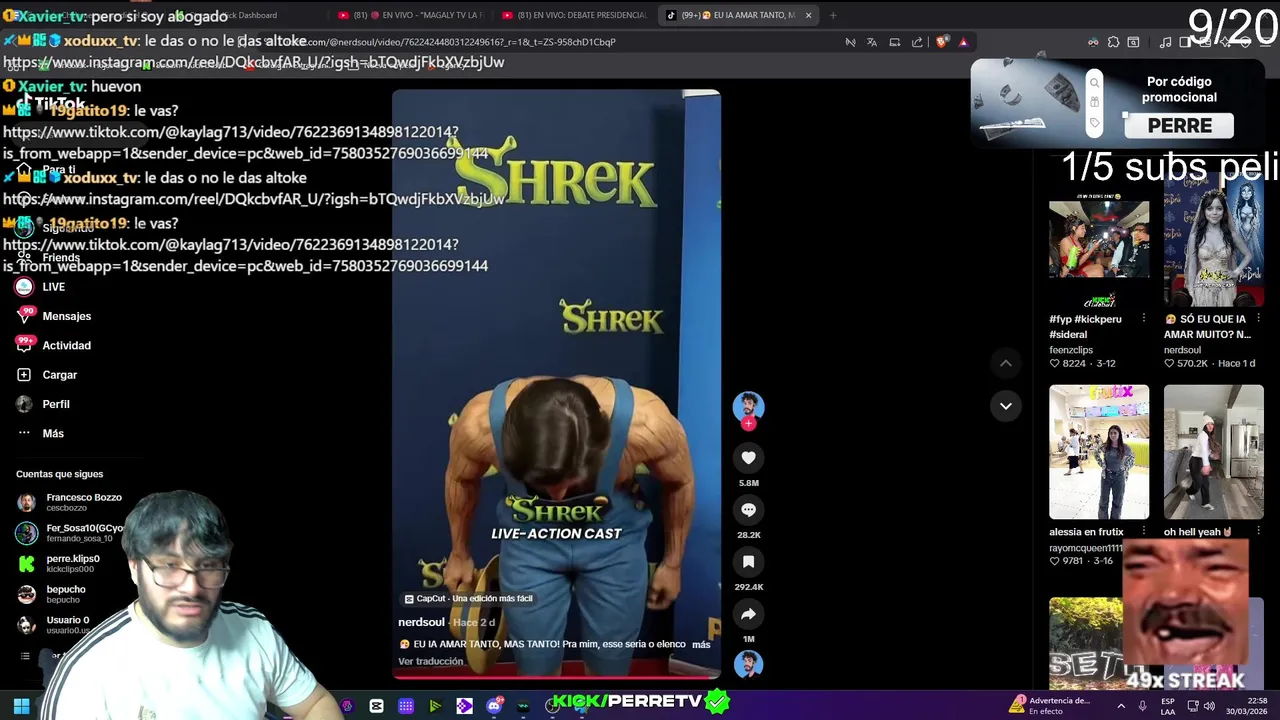Switch to the 'EN VIVO - MAGALY TV' tab
1280x720 pixels.
tap(410, 15)
